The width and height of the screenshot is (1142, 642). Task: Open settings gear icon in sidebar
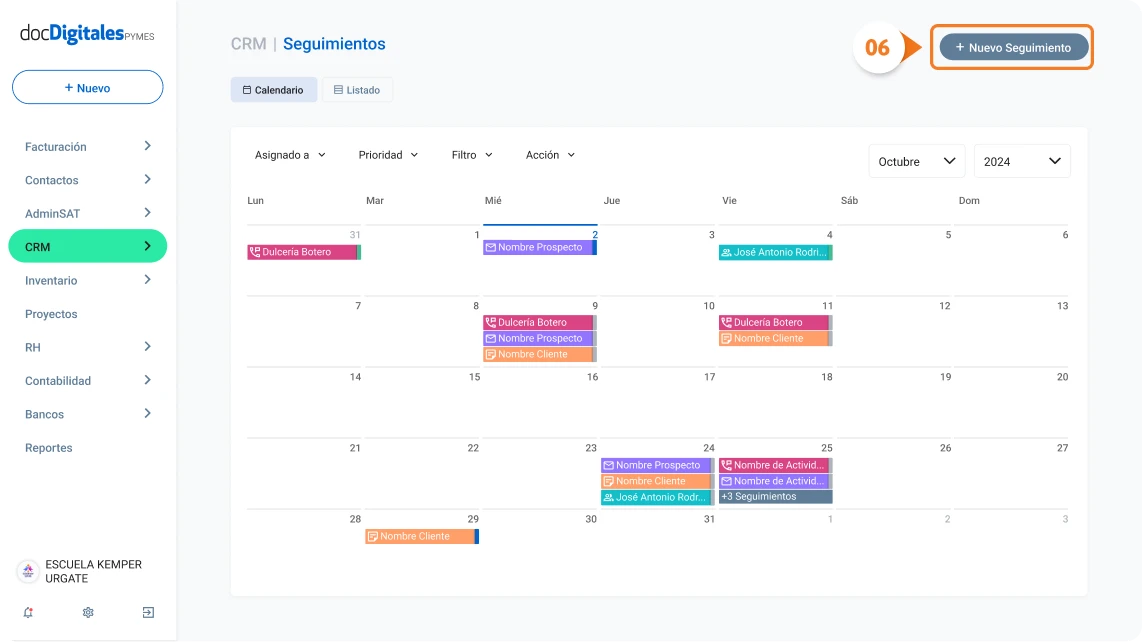tap(88, 613)
